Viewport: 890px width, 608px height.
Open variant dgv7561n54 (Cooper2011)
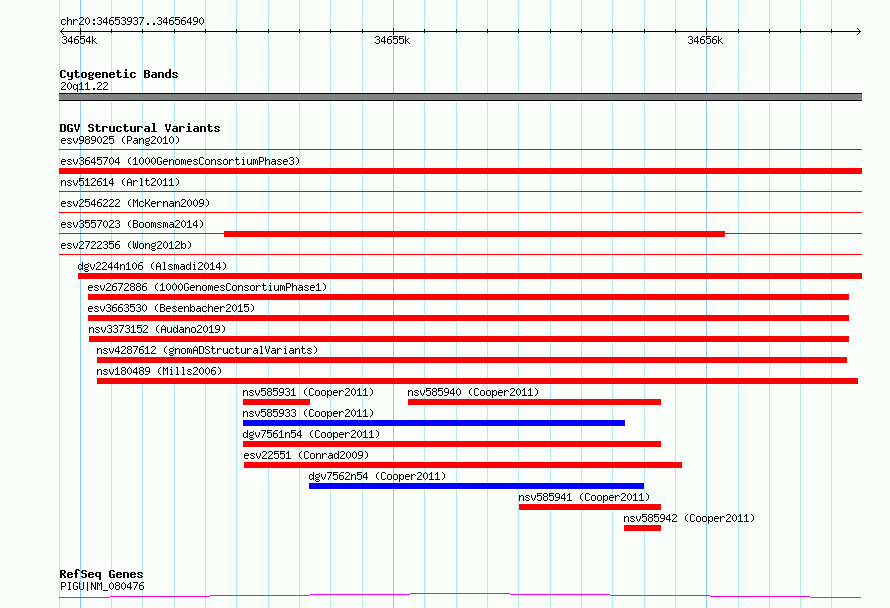pos(311,434)
